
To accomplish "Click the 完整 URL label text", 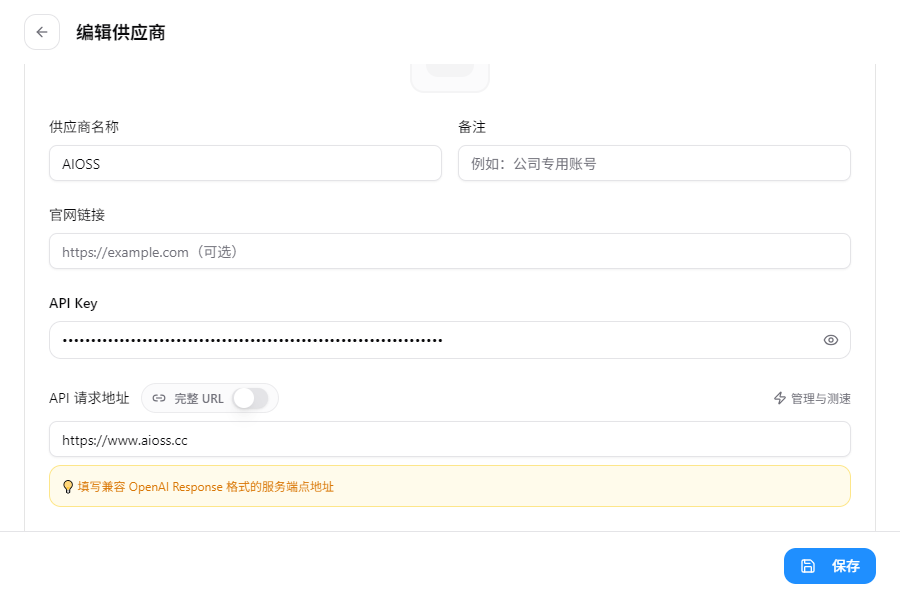I will [199, 398].
